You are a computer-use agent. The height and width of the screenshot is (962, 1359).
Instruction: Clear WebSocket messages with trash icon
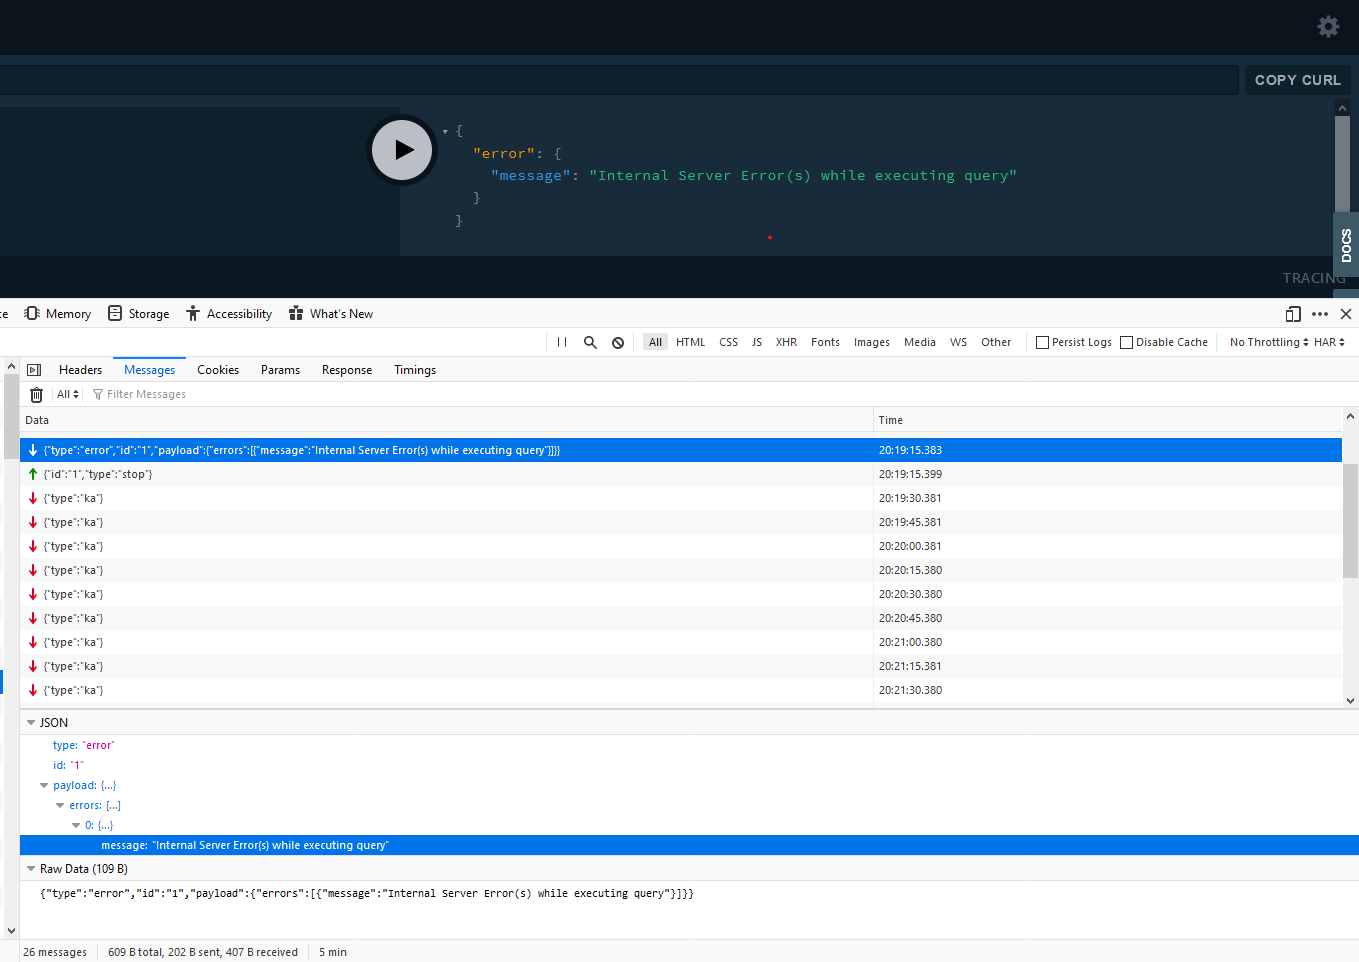click(x=36, y=393)
